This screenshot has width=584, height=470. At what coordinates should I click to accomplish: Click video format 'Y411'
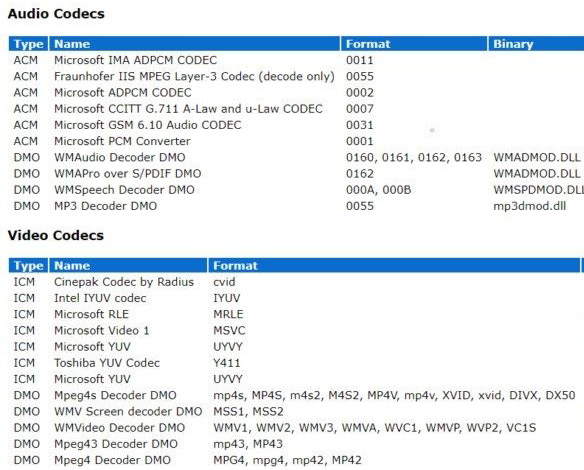226,363
